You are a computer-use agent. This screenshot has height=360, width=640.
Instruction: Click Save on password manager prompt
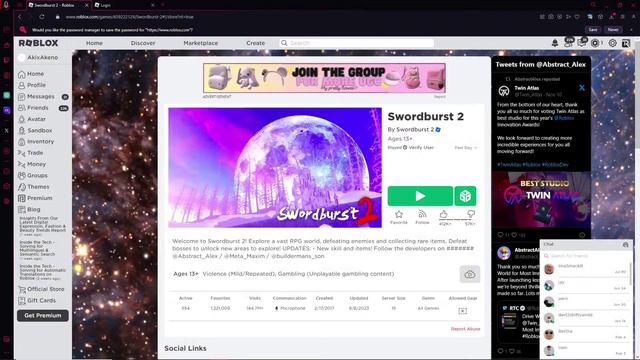(x=593, y=29)
